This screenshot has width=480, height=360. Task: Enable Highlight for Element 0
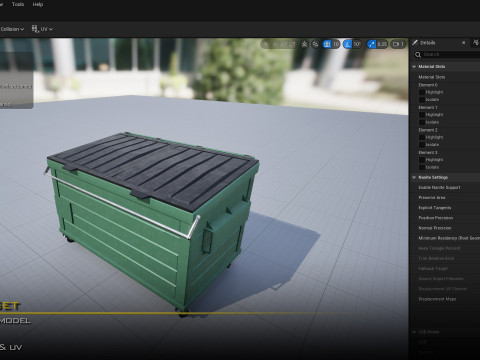tap(422, 92)
